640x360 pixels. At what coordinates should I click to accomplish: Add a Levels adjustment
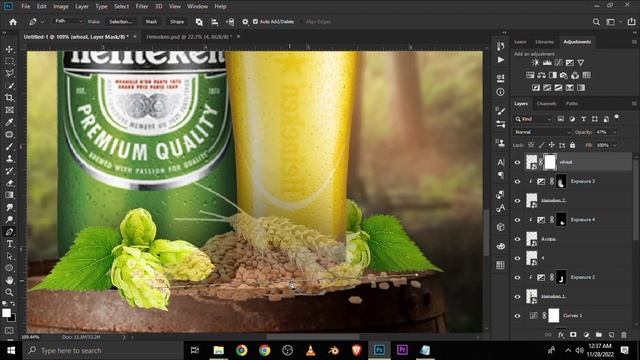tap(547, 62)
